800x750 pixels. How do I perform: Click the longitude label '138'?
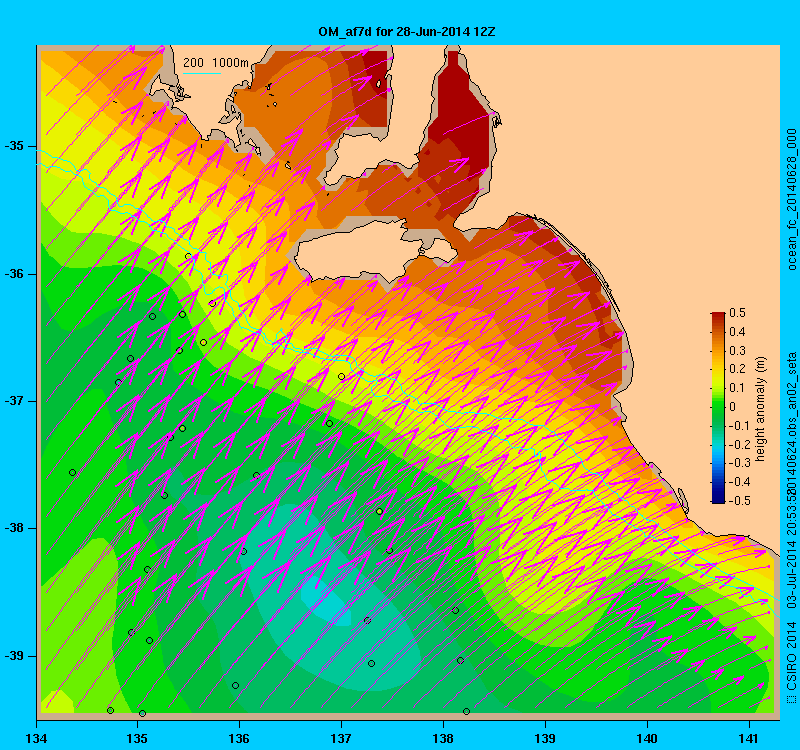tap(443, 739)
